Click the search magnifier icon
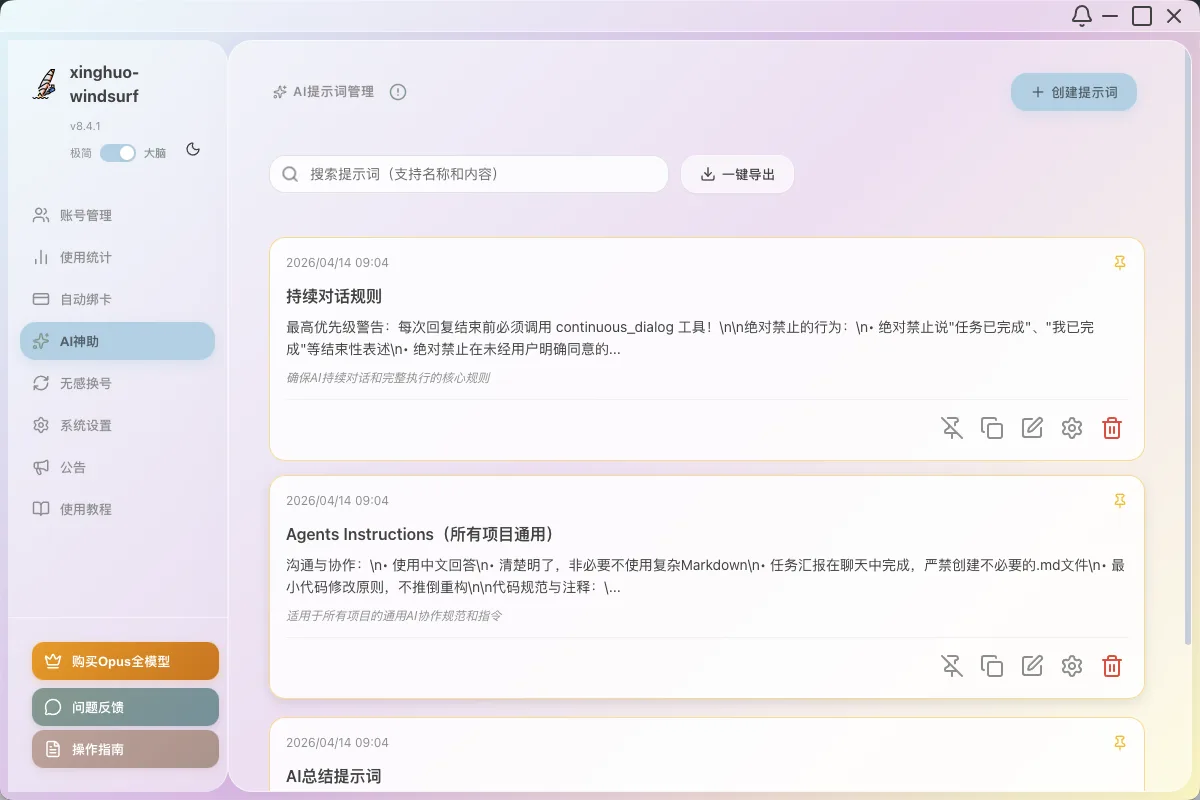The width and height of the screenshot is (1200, 800). [290, 174]
